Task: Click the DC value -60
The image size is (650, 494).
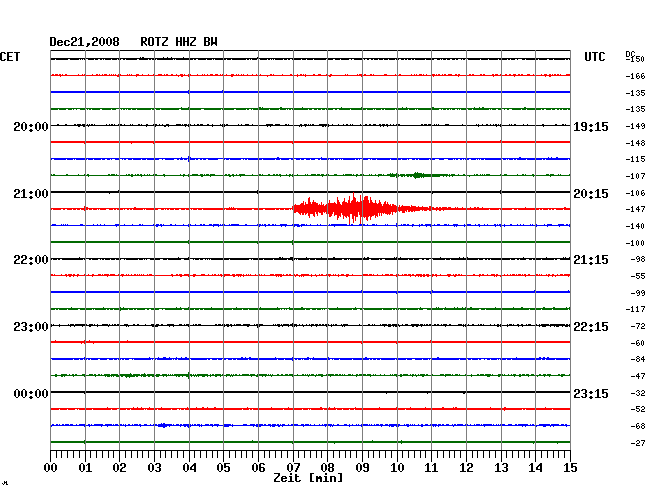Action: 638,343
